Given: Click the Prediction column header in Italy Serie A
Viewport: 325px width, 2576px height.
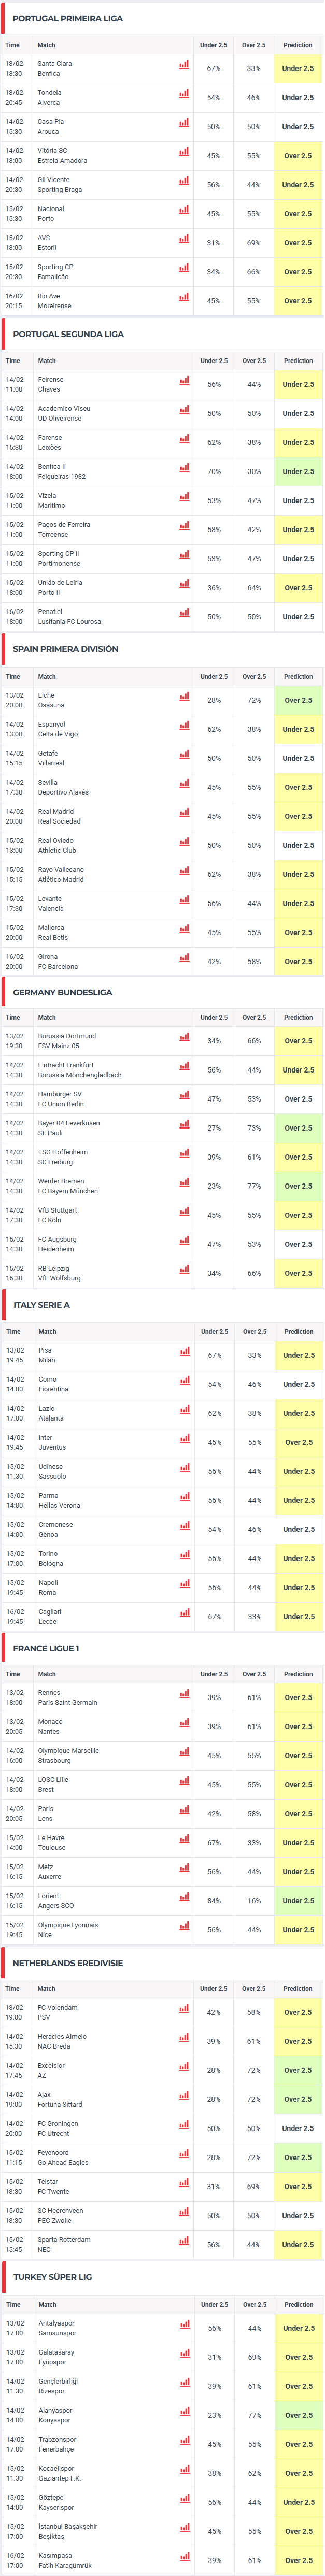Looking at the screenshot, I should click(x=298, y=1331).
